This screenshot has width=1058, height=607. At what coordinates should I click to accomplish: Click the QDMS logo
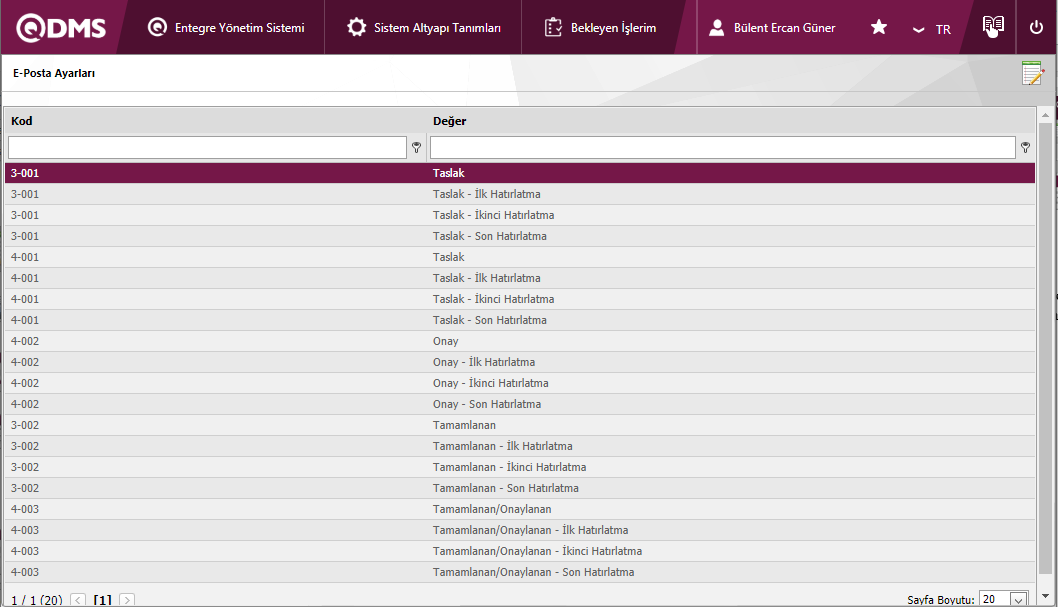tap(61, 28)
